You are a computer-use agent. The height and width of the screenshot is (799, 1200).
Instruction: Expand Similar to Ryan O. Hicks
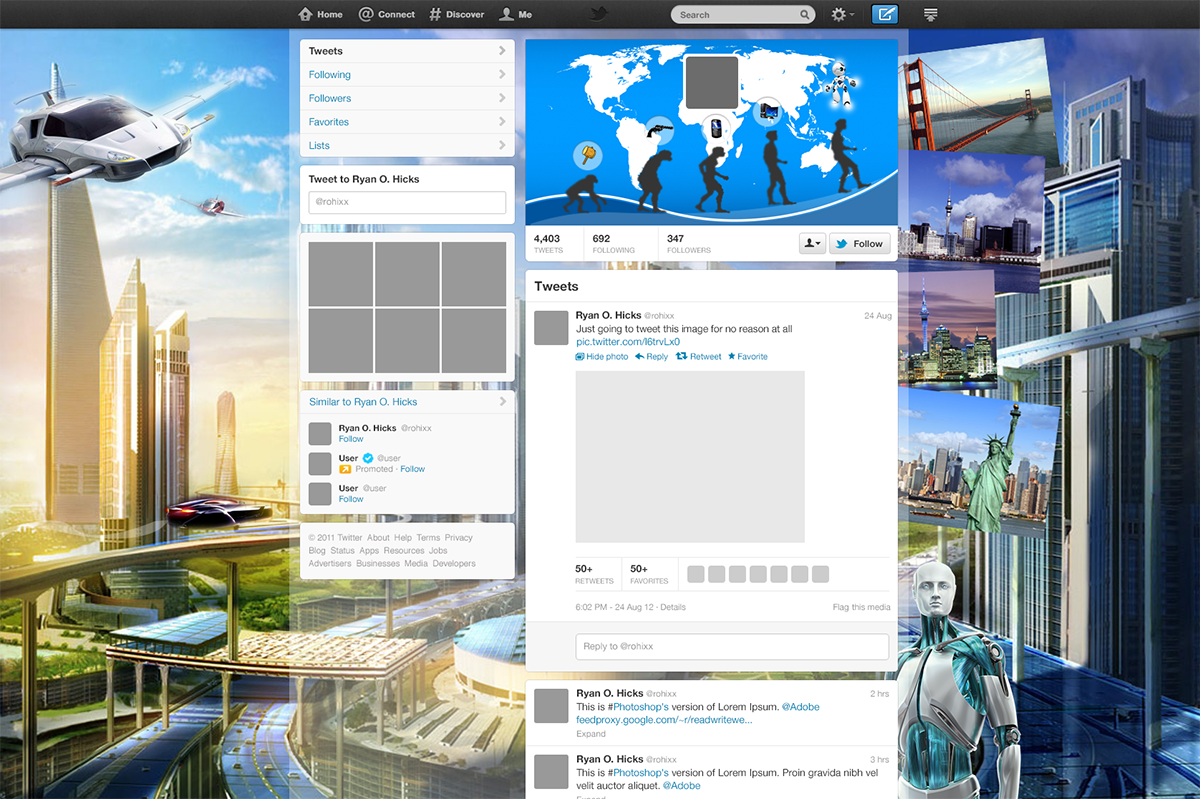(x=407, y=402)
